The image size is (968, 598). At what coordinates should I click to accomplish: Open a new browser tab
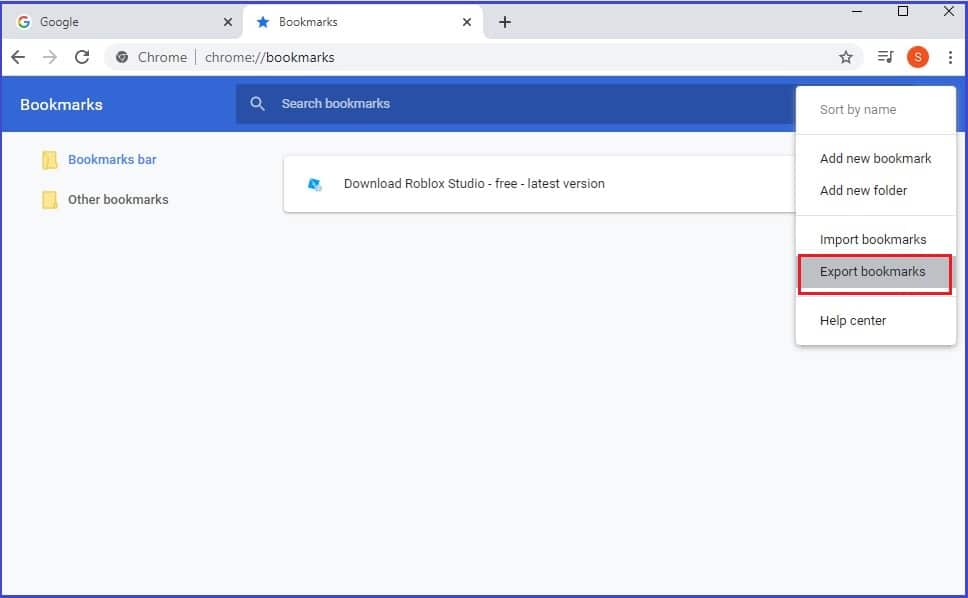pyautogui.click(x=505, y=21)
